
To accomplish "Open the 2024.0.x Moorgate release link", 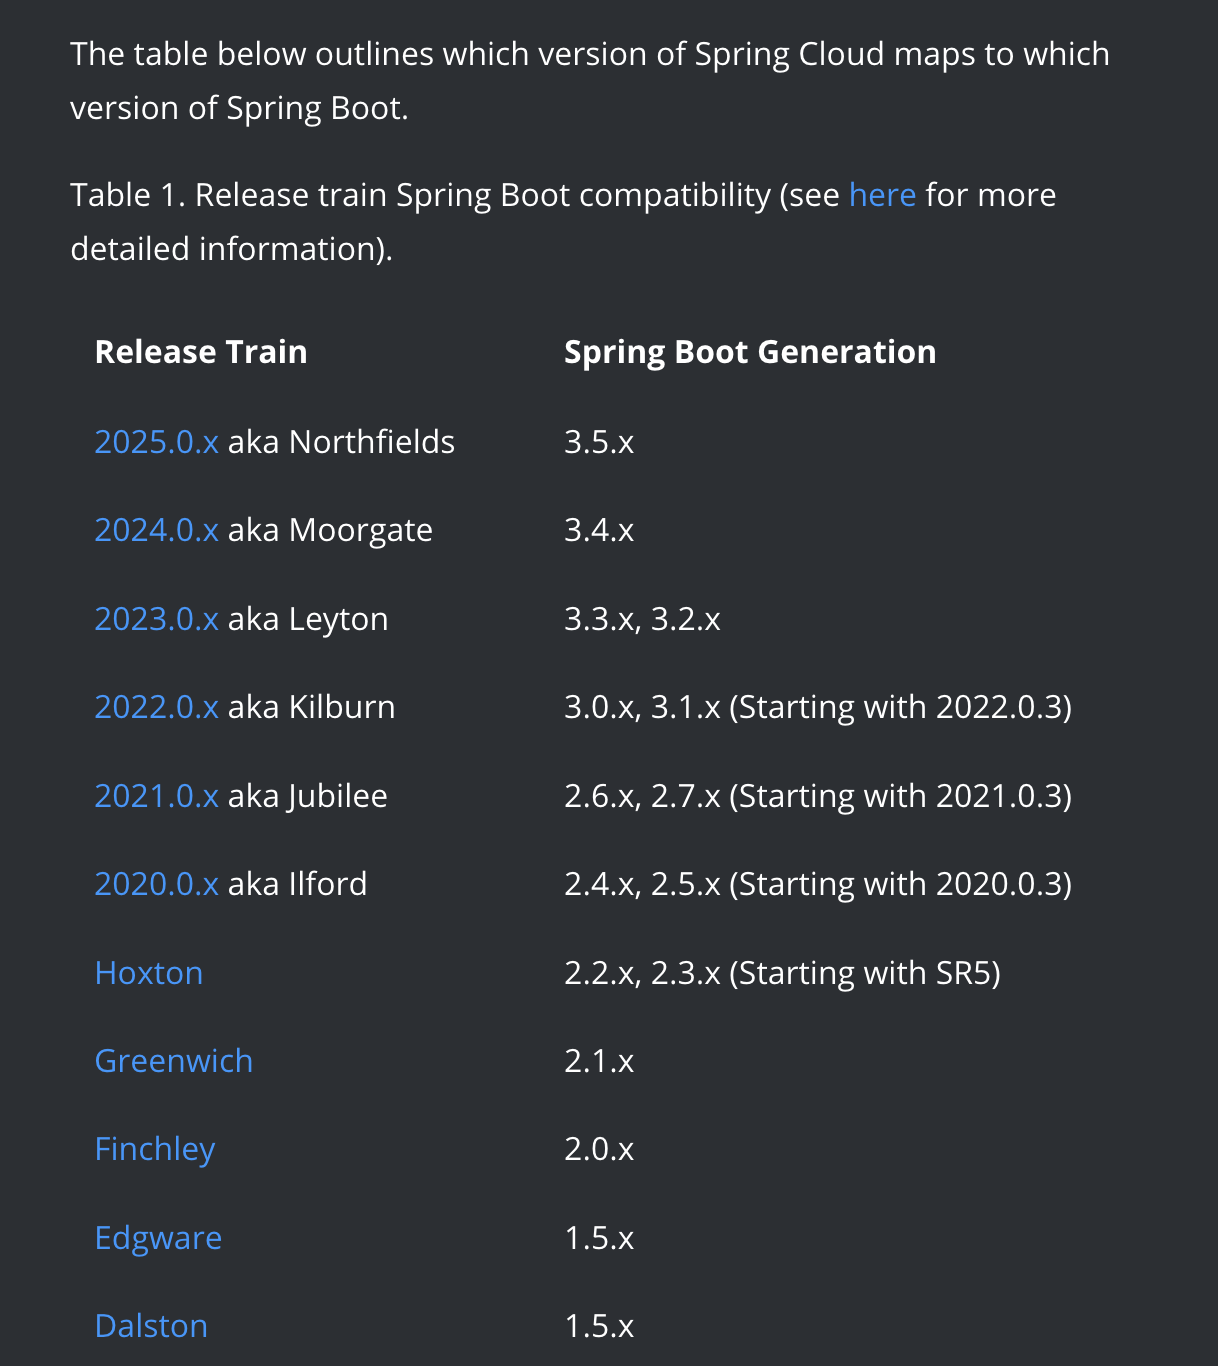I will (x=156, y=530).
